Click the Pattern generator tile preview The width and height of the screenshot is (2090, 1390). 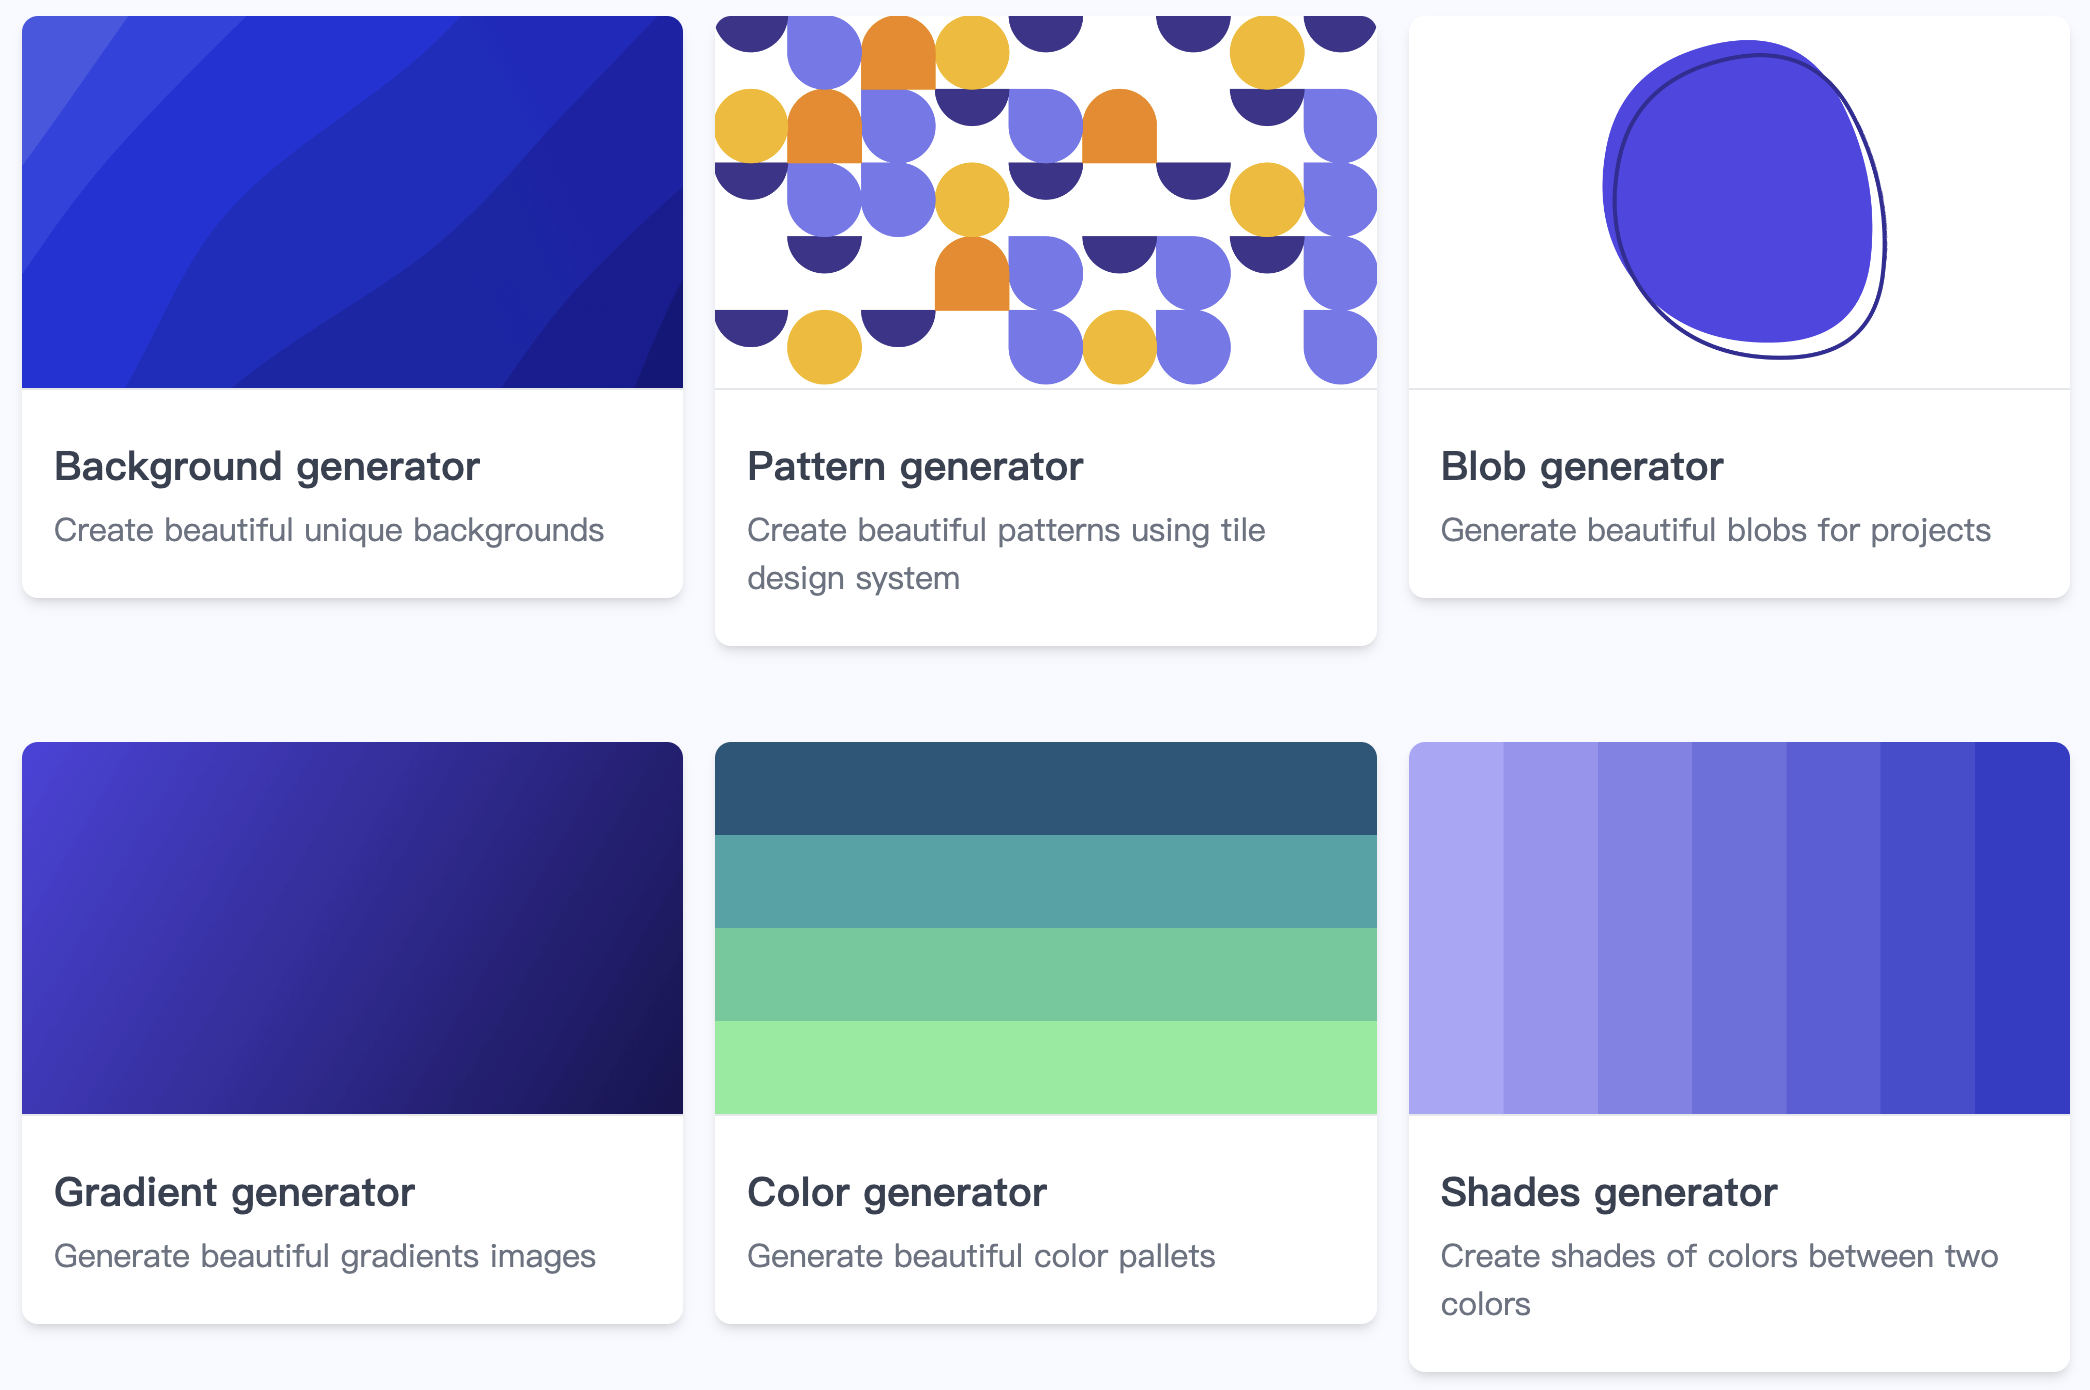click(x=1045, y=202)
